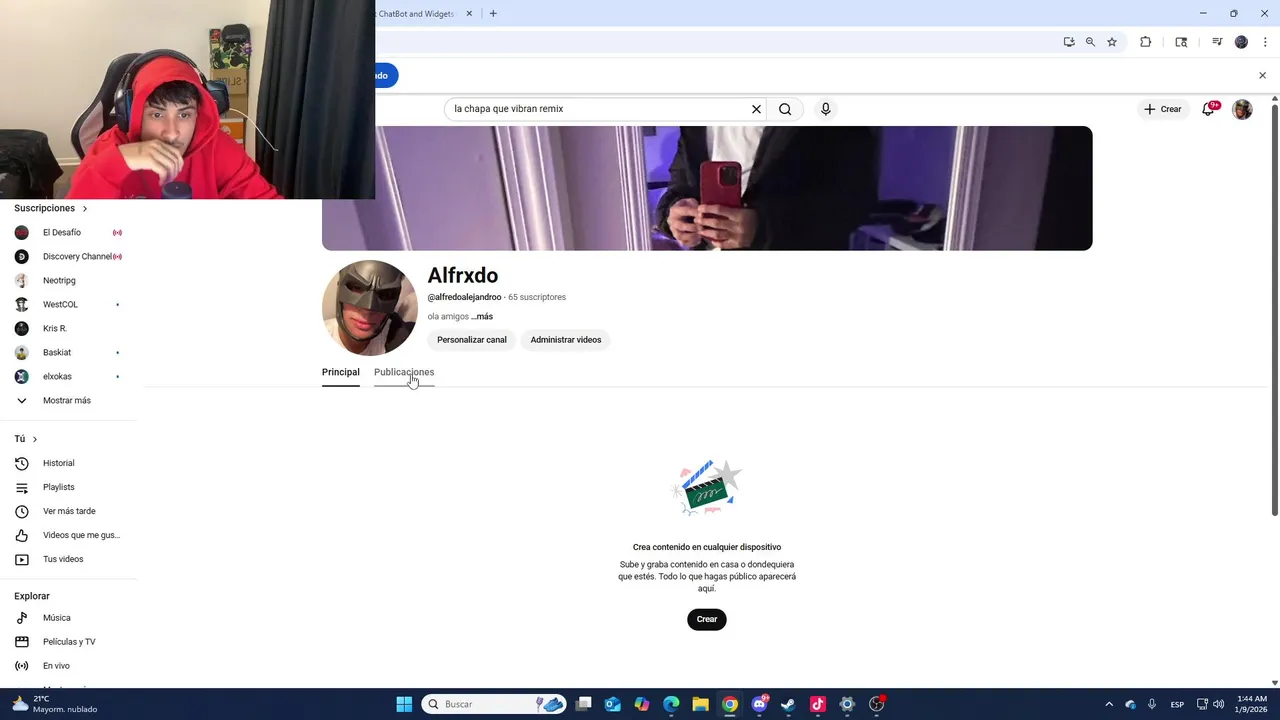The image size is (1280, 720).
Task: Open Discord from taskbar
Action: coord(759,704)
